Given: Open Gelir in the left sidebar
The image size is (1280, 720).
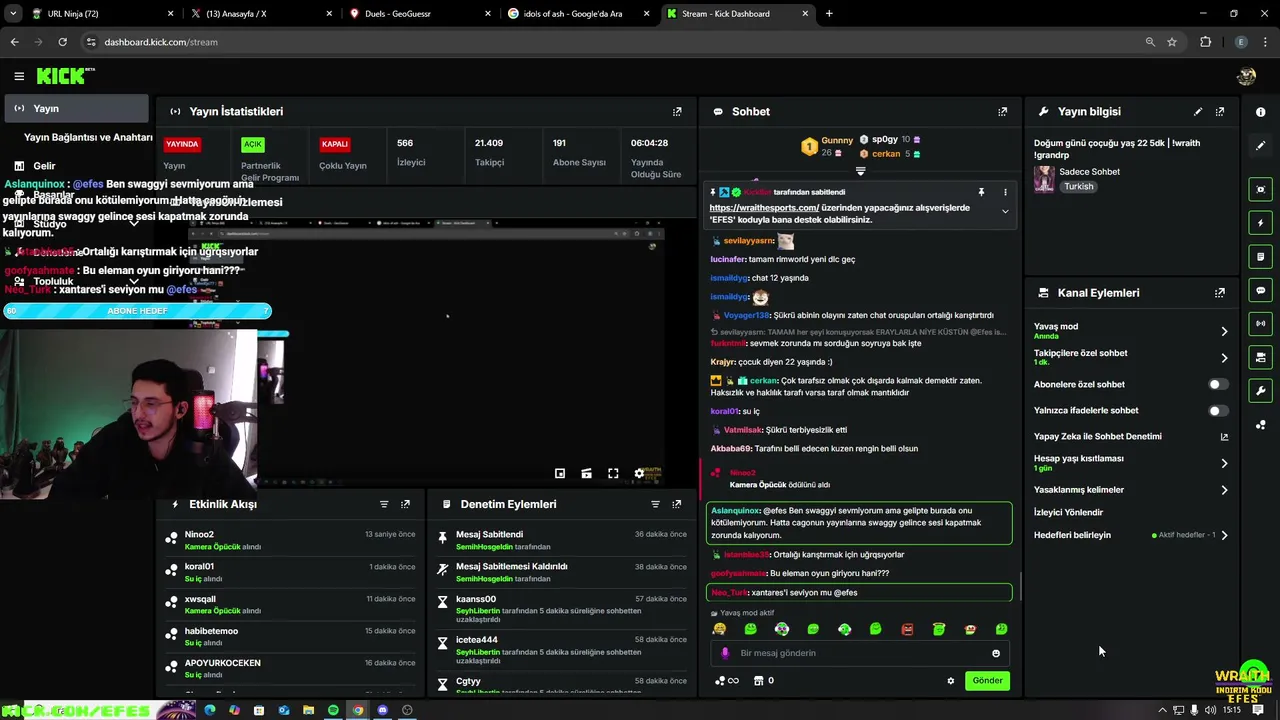Looking at the screenshot, I should [x=44, y=166].
